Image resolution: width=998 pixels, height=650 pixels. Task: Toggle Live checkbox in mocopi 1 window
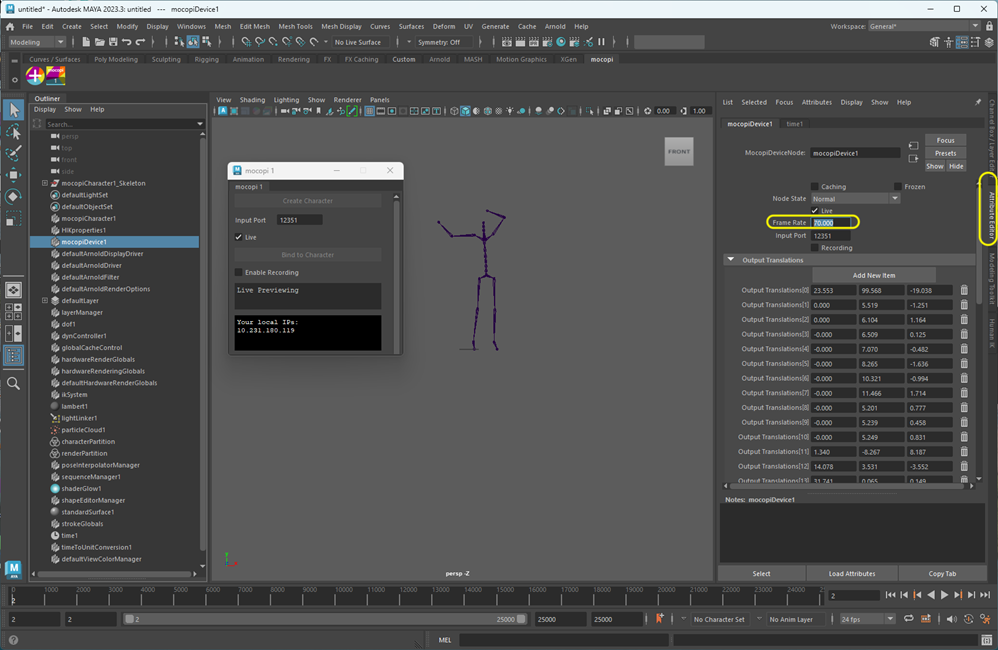239,237
